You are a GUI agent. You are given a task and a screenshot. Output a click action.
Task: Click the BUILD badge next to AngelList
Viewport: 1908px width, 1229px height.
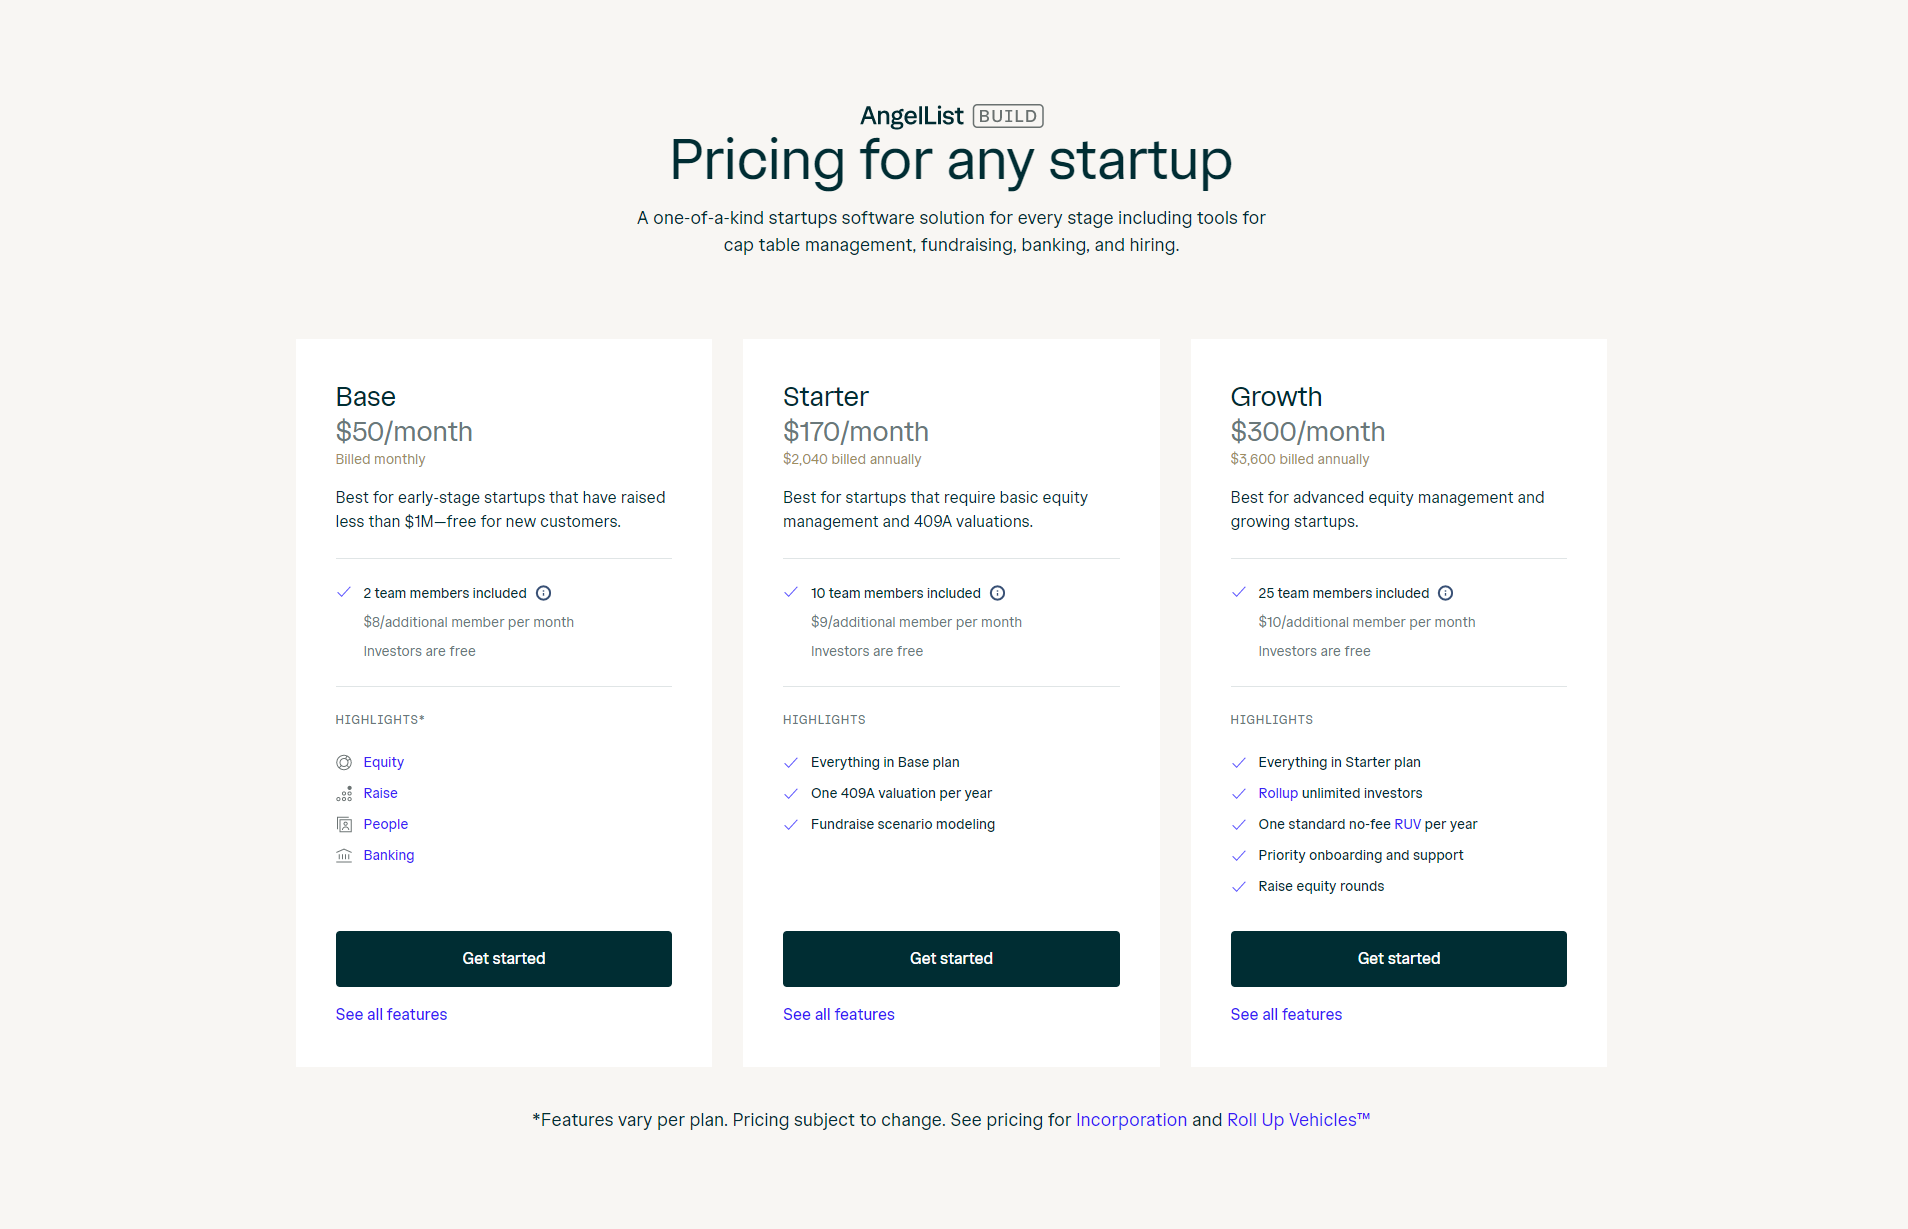coord(1006,115)
